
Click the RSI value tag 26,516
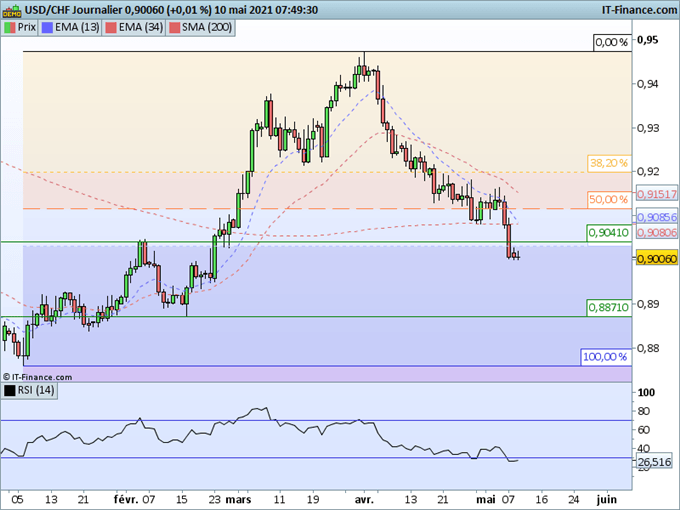tap(654, 462)
